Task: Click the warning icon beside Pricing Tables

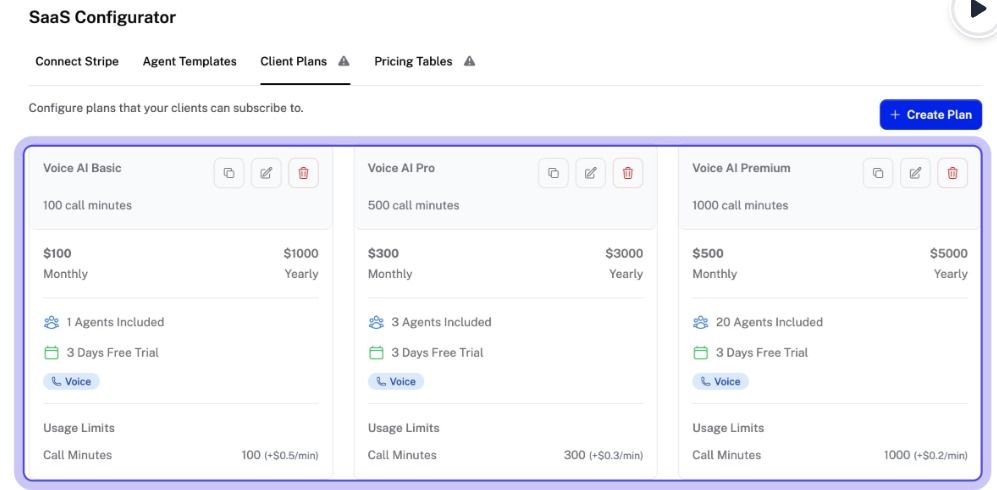Action: [469, 62]
